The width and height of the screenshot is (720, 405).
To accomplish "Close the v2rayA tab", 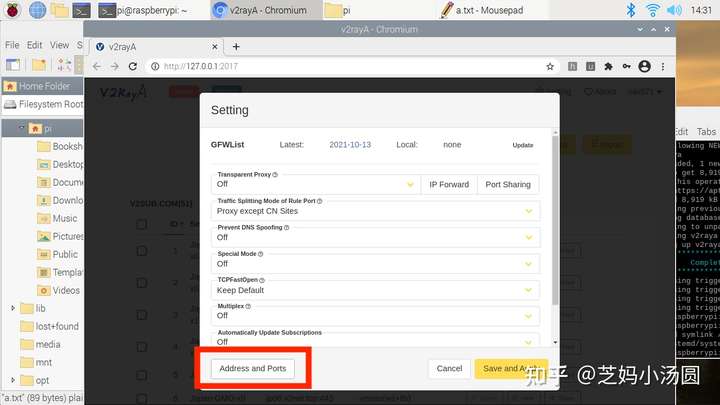I will [214, 46].
